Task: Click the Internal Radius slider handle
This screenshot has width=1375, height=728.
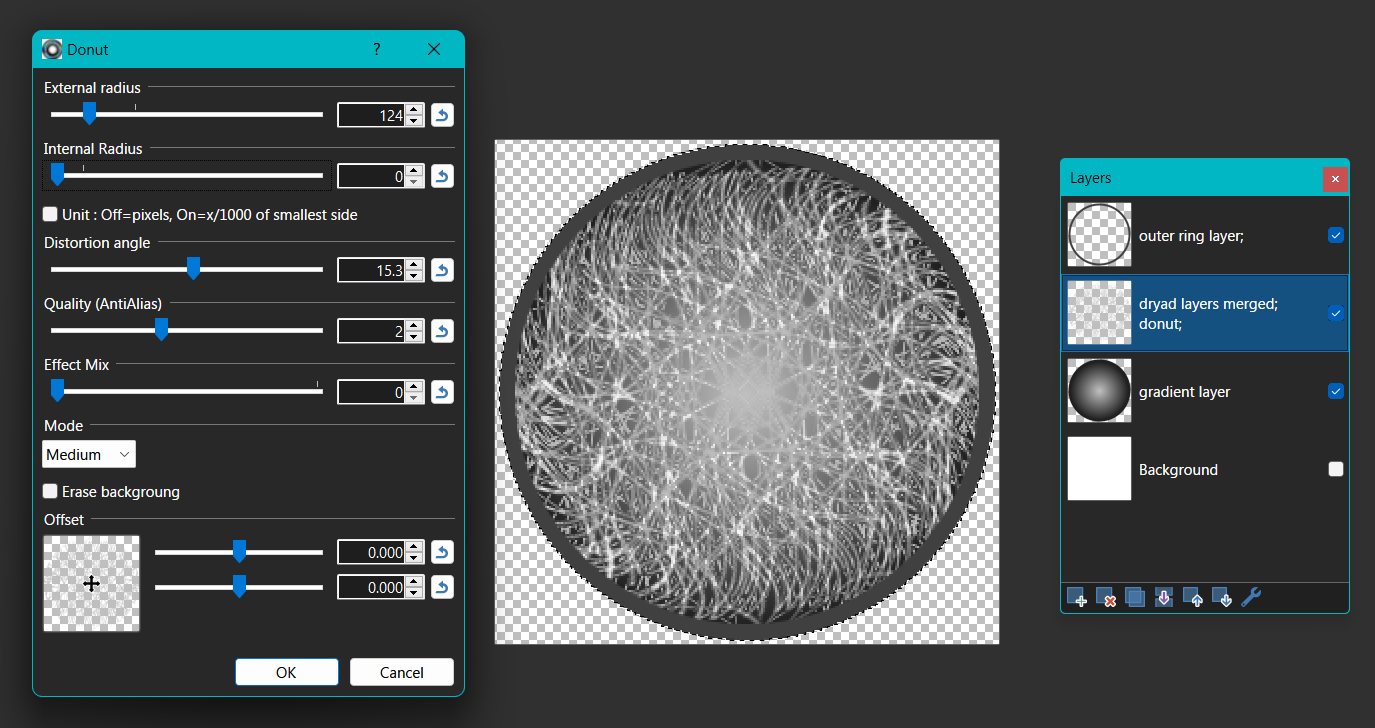Action: point(57,175)
